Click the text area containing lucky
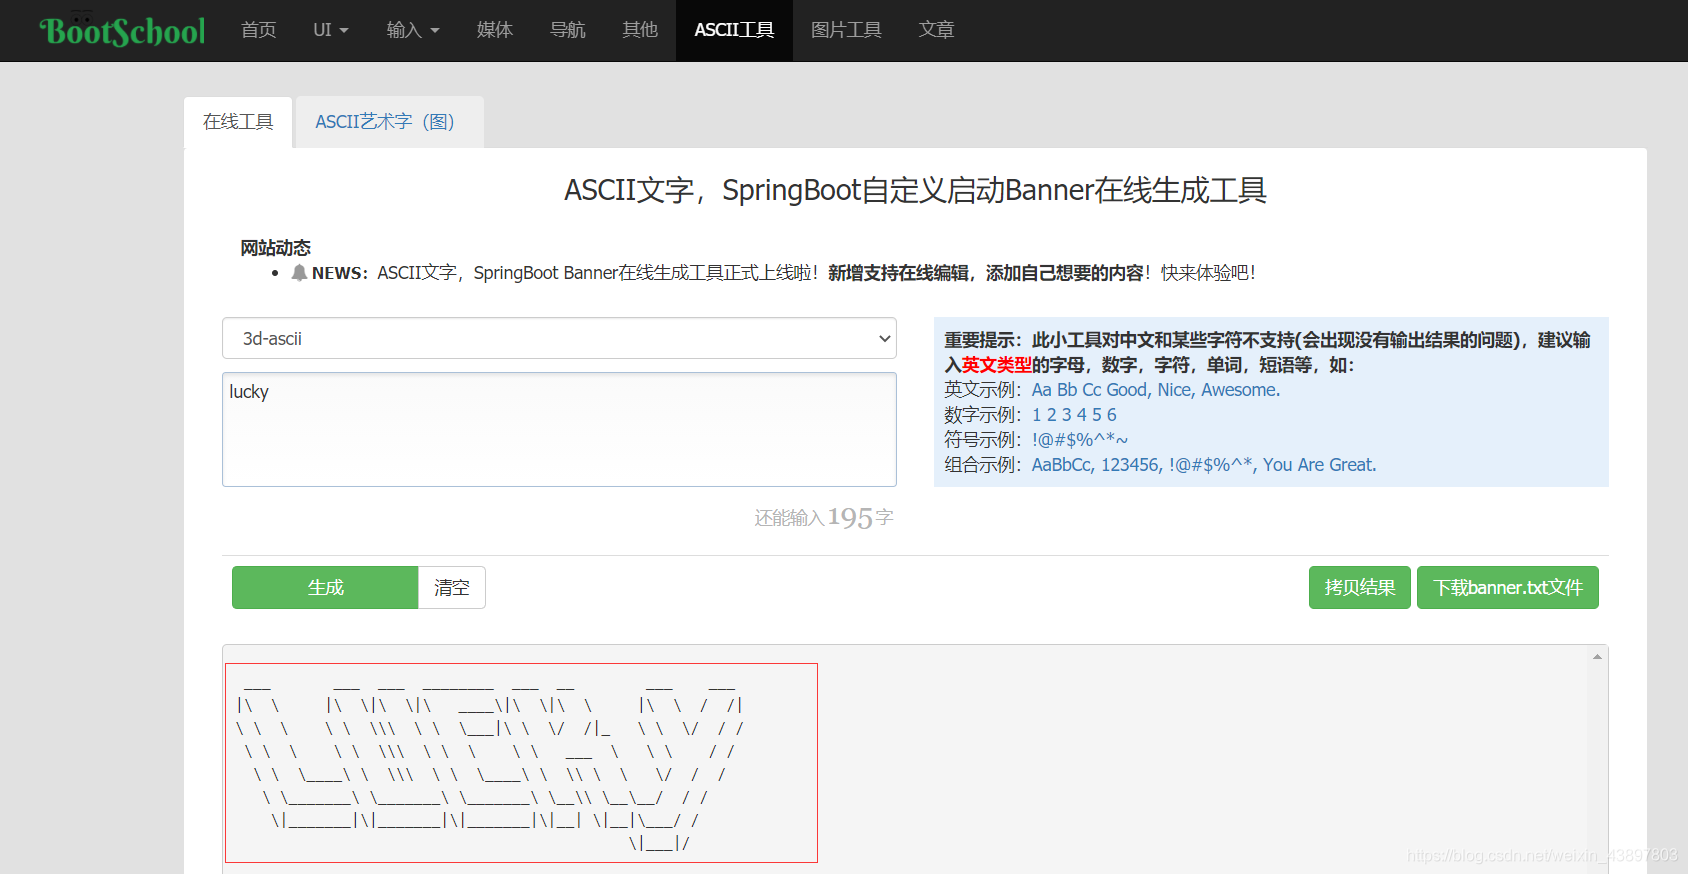This screenshot has height=874, width=1688. click(559, 430)
